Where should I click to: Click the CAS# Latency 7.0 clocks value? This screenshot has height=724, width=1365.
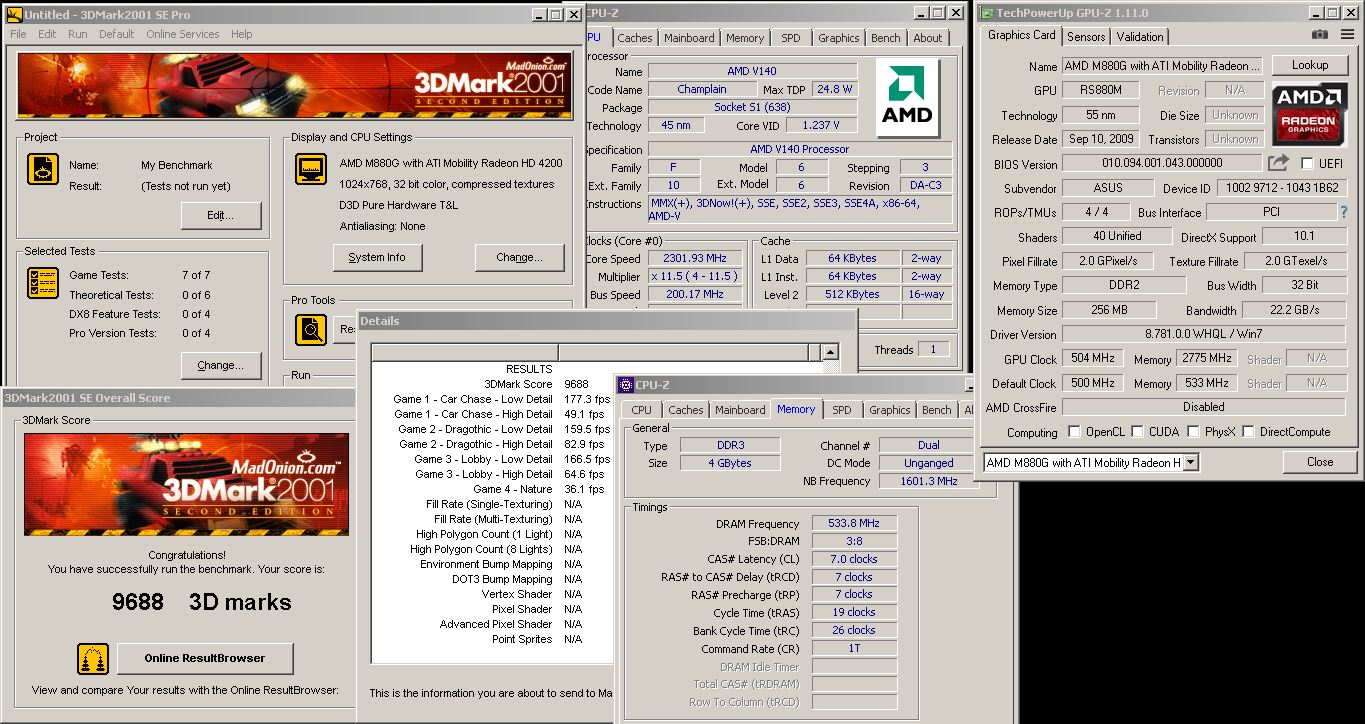854,559
